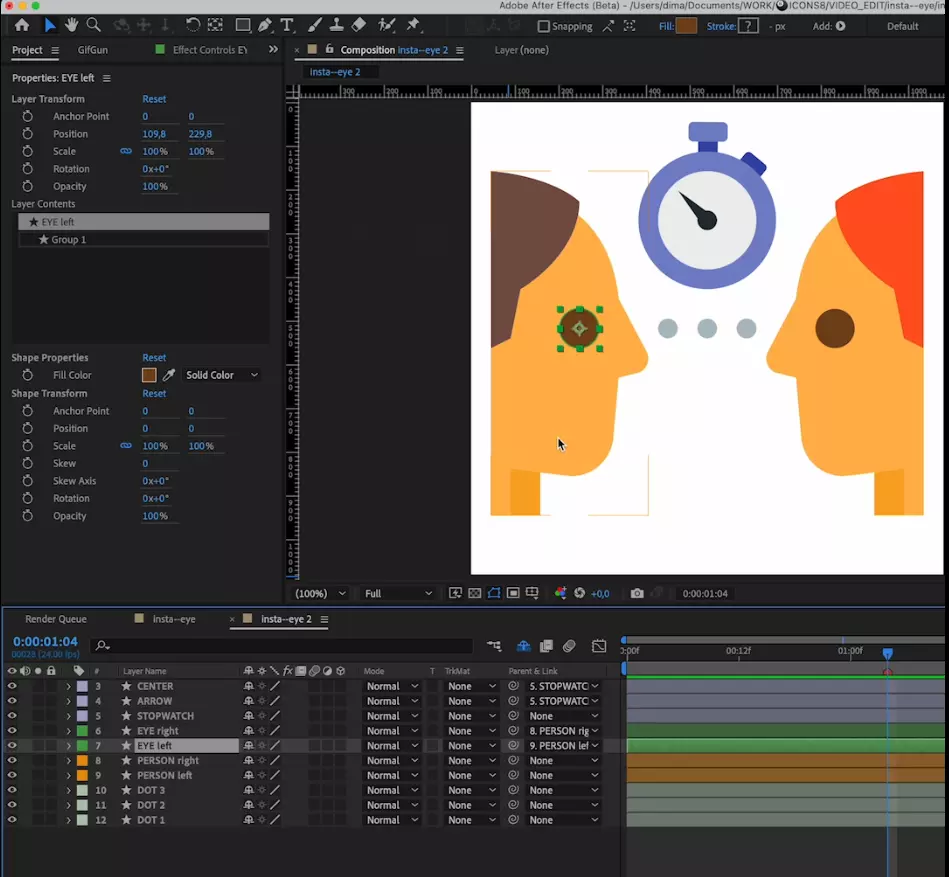Click the timeline current time indicator handle
Viewport: 949px width, 877px height.
coord(887,654)
